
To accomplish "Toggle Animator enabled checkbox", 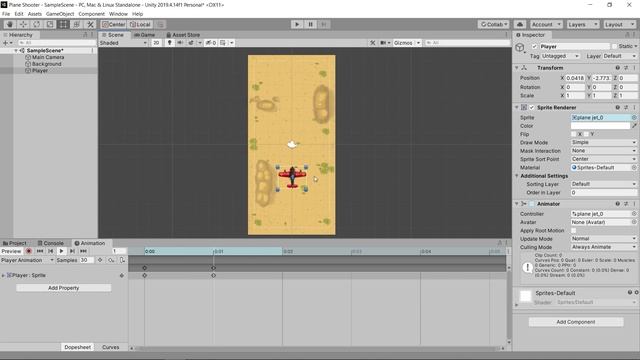I will point(532,204).
